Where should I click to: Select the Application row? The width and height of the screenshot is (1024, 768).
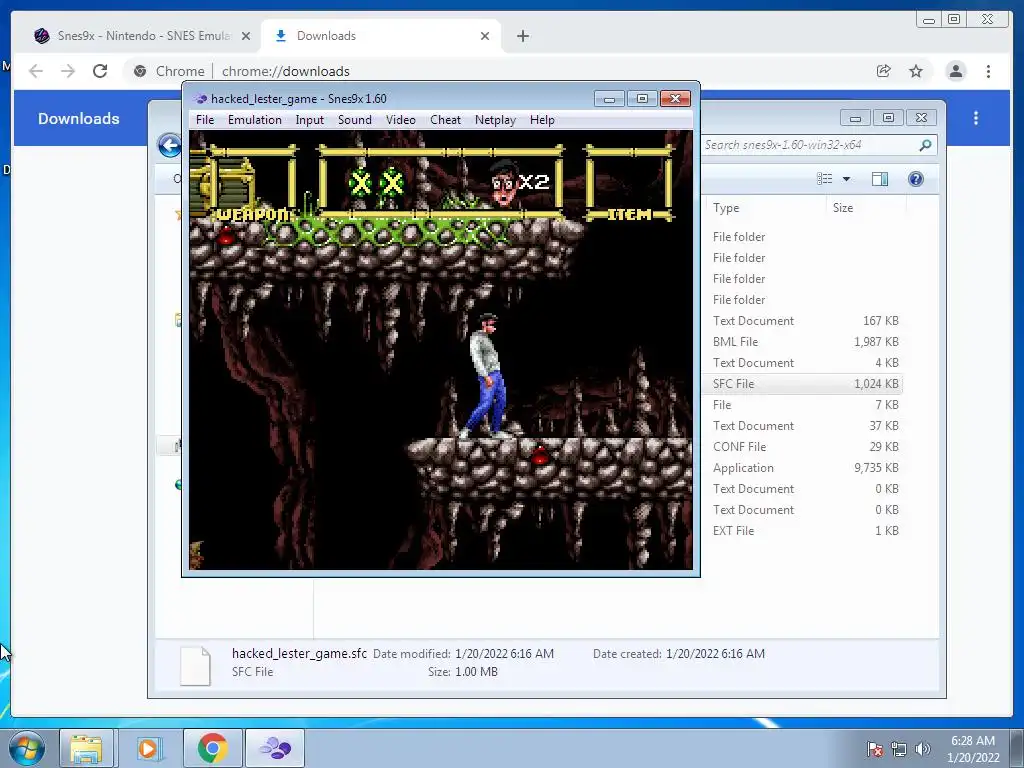tap(803, 468)
